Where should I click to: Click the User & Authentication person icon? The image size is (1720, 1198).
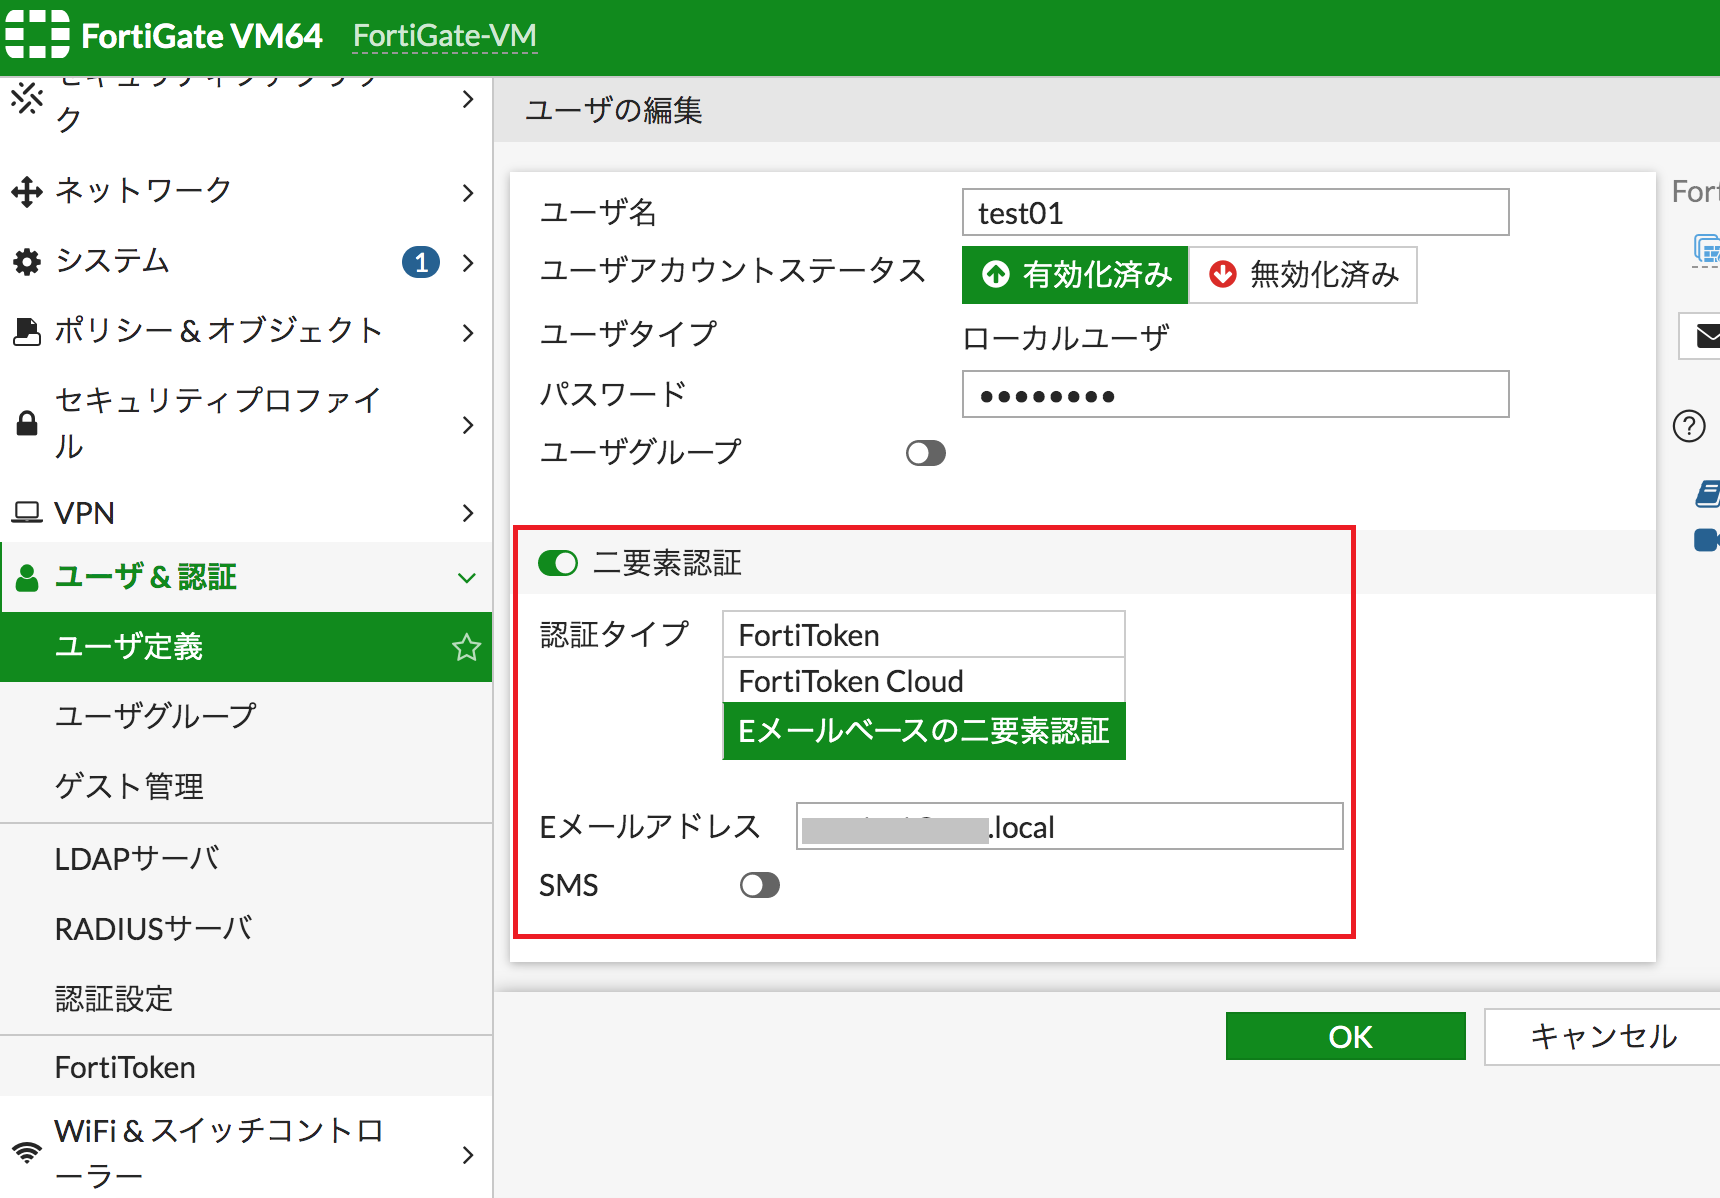tap(27, 577)
